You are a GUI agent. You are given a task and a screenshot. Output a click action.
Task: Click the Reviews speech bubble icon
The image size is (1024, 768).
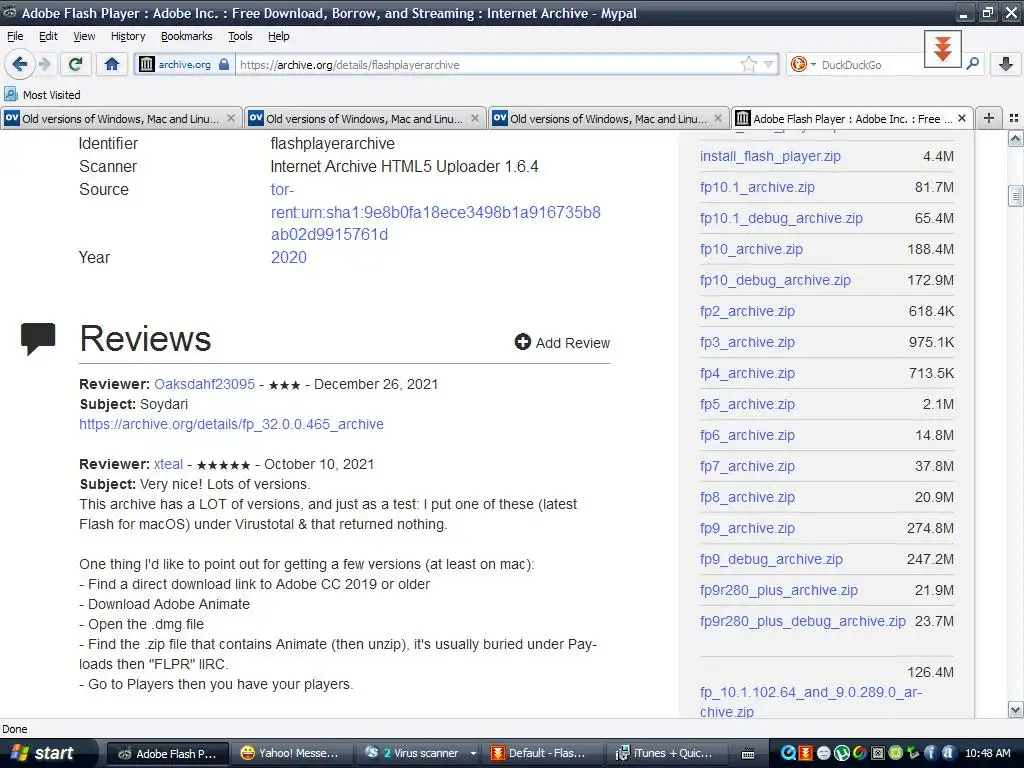38,338
